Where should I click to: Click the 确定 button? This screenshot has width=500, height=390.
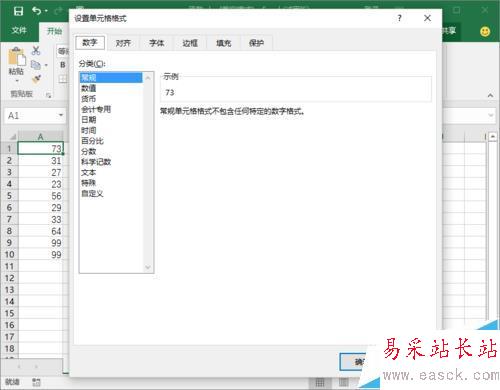355,362
